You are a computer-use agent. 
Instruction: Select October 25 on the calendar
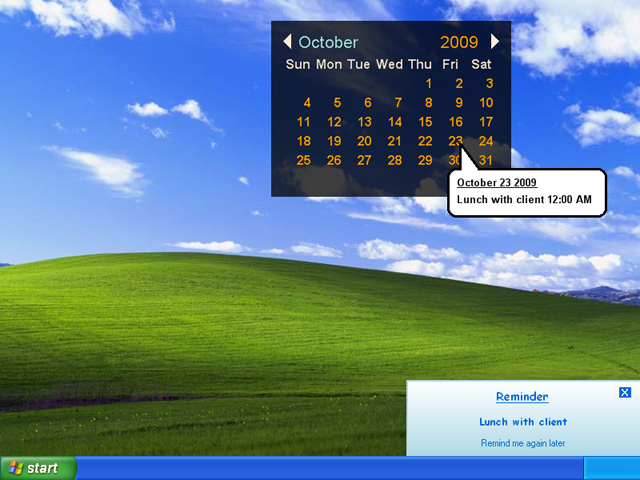(303, 160)
